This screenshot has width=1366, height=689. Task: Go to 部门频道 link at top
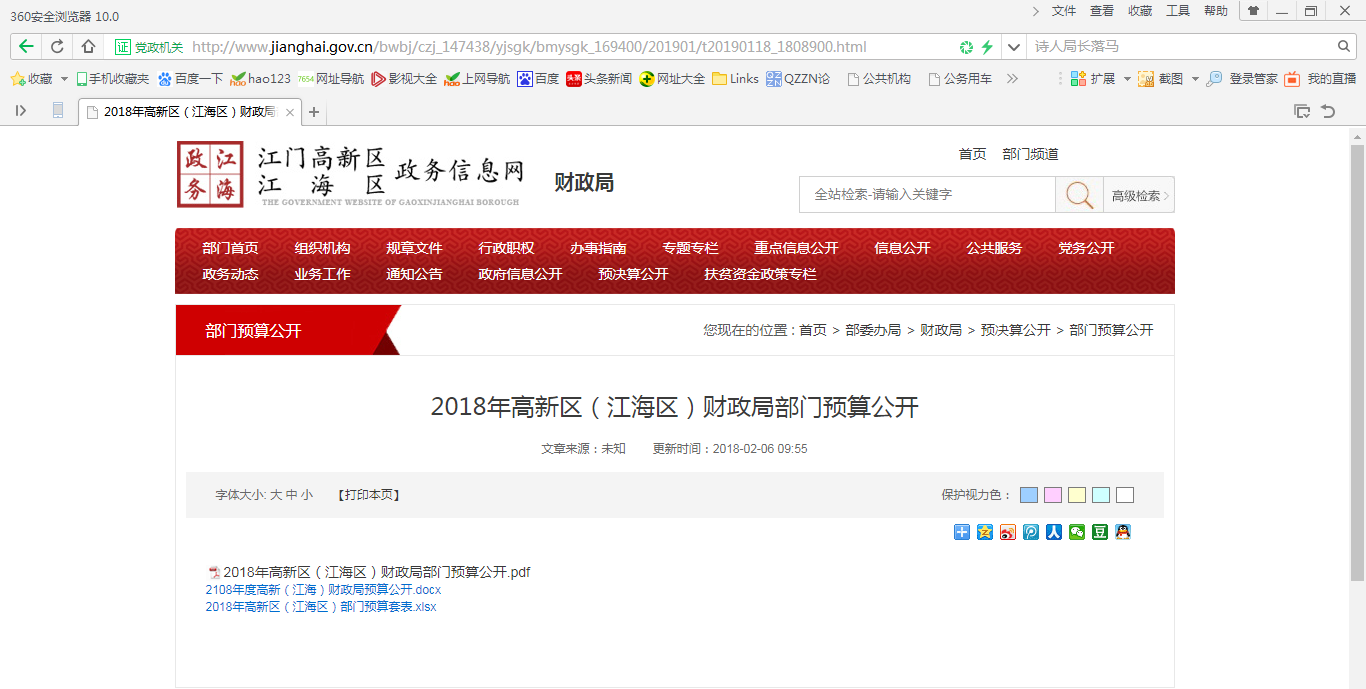pos(1031,154)
